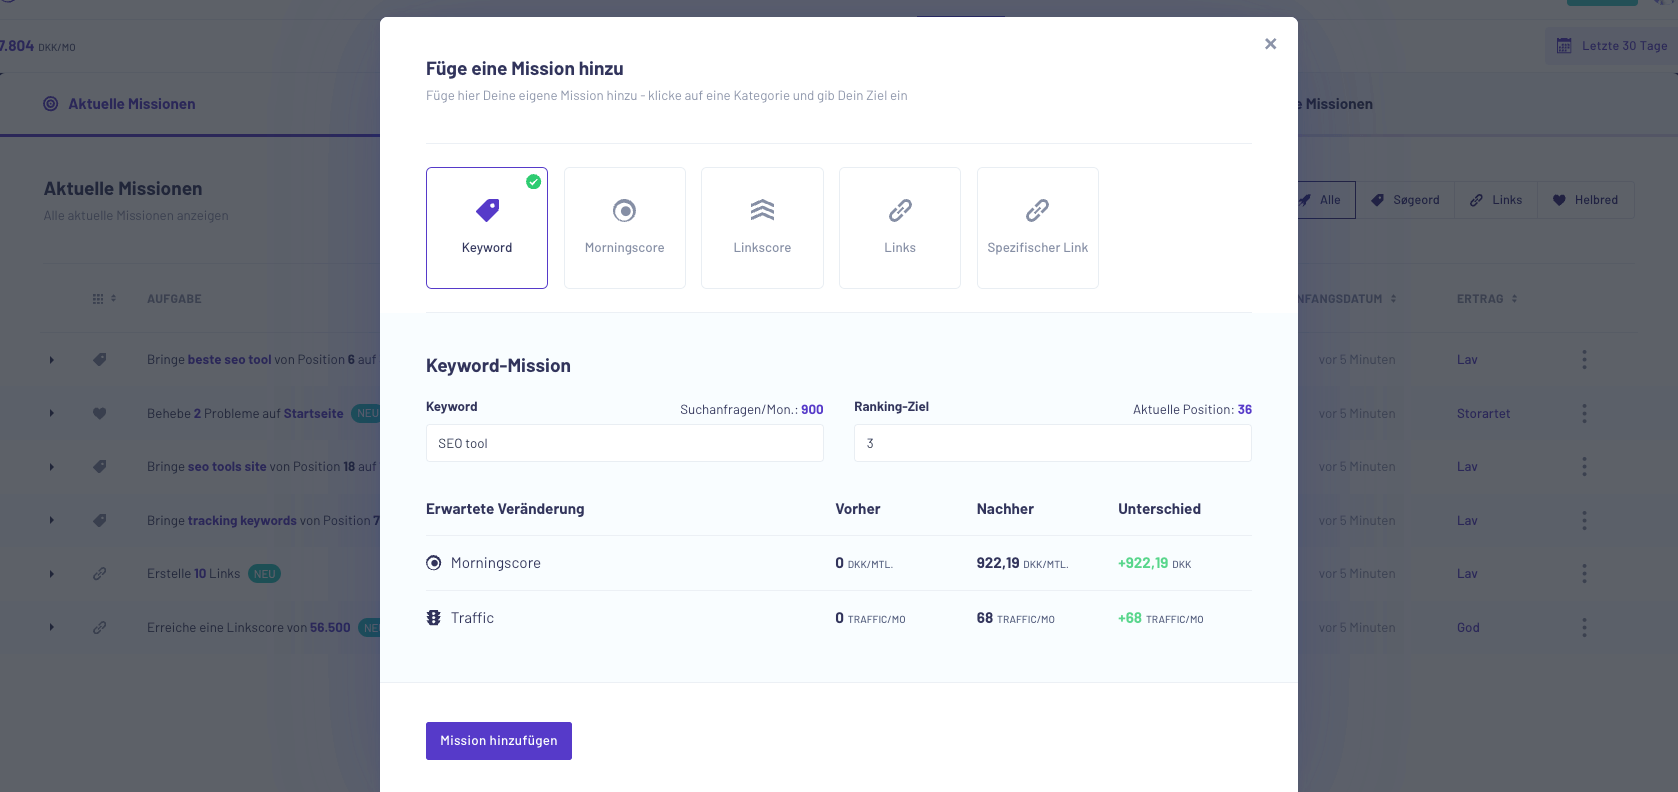Open the seo tools site keyword link
The width and height of the screenshot is (1678, 792).
[227, 467]
